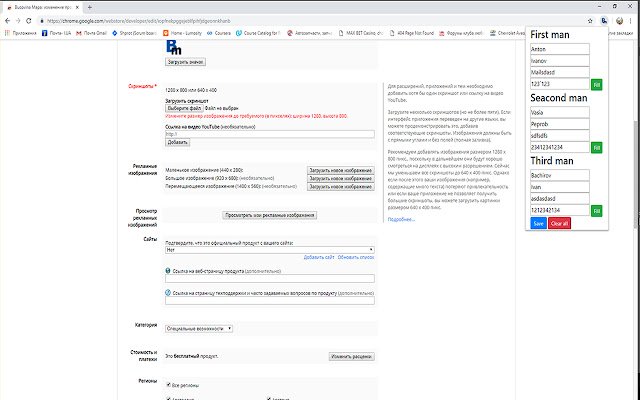The width and height of the screenshot is (640, 400).
Task: Click the Third man field containing Ivan
Action: click(x=560, y=187)
